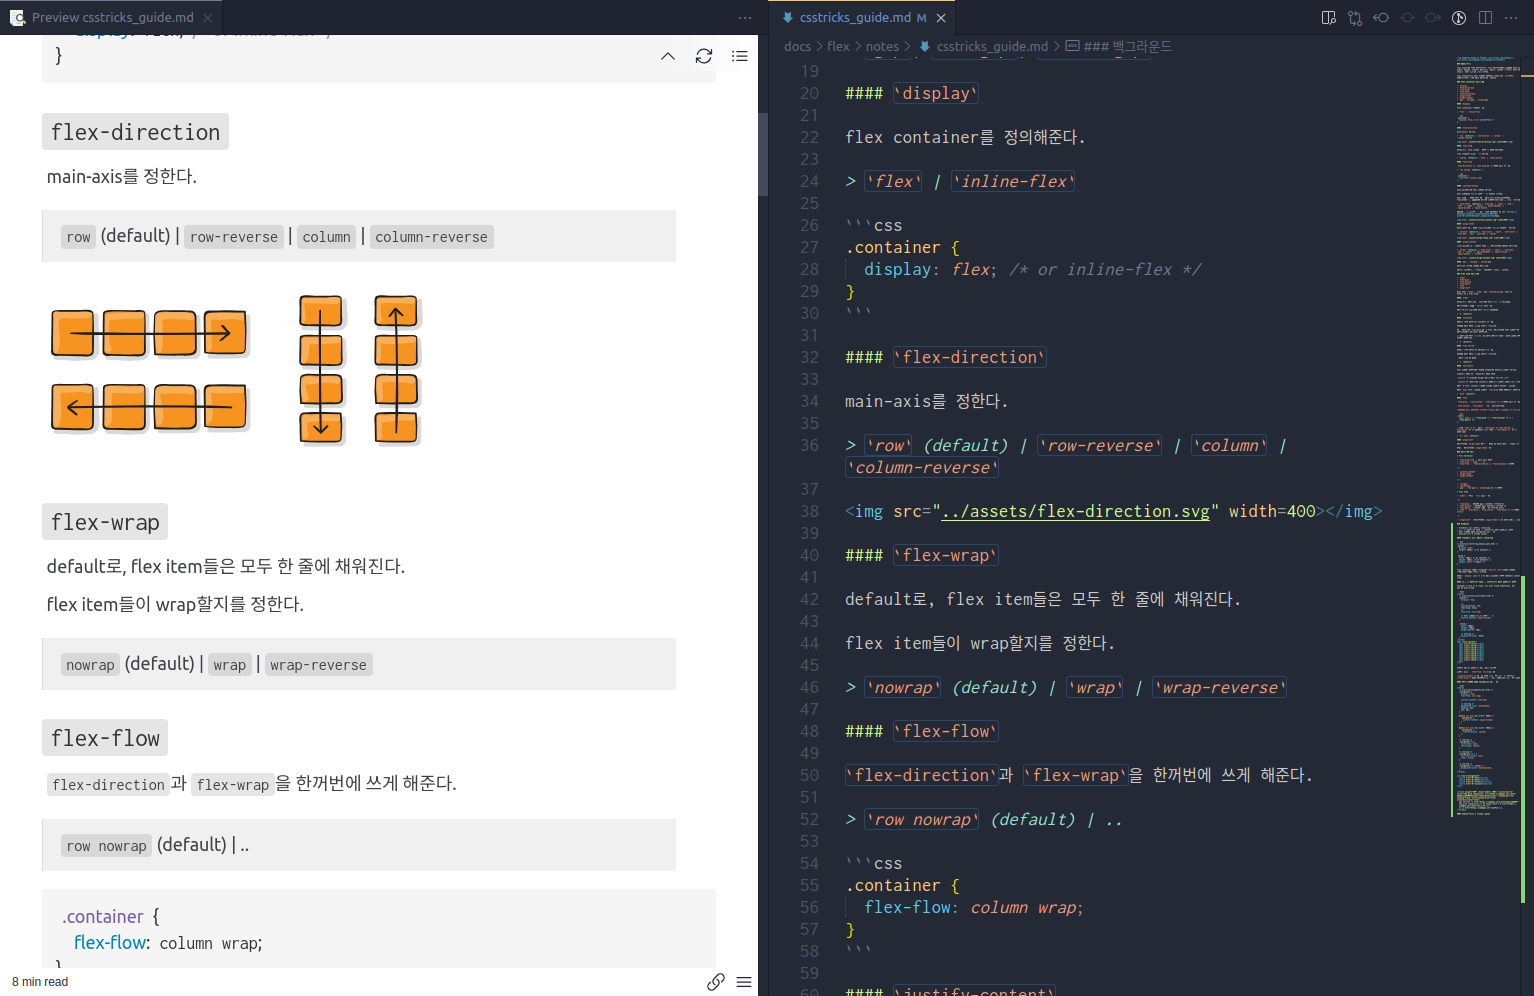Click 'flex-flow: column wrap;' line in editor
The height and width of the screenshot is (996, 1534).
pyautogui.click(x=973, y=907)
